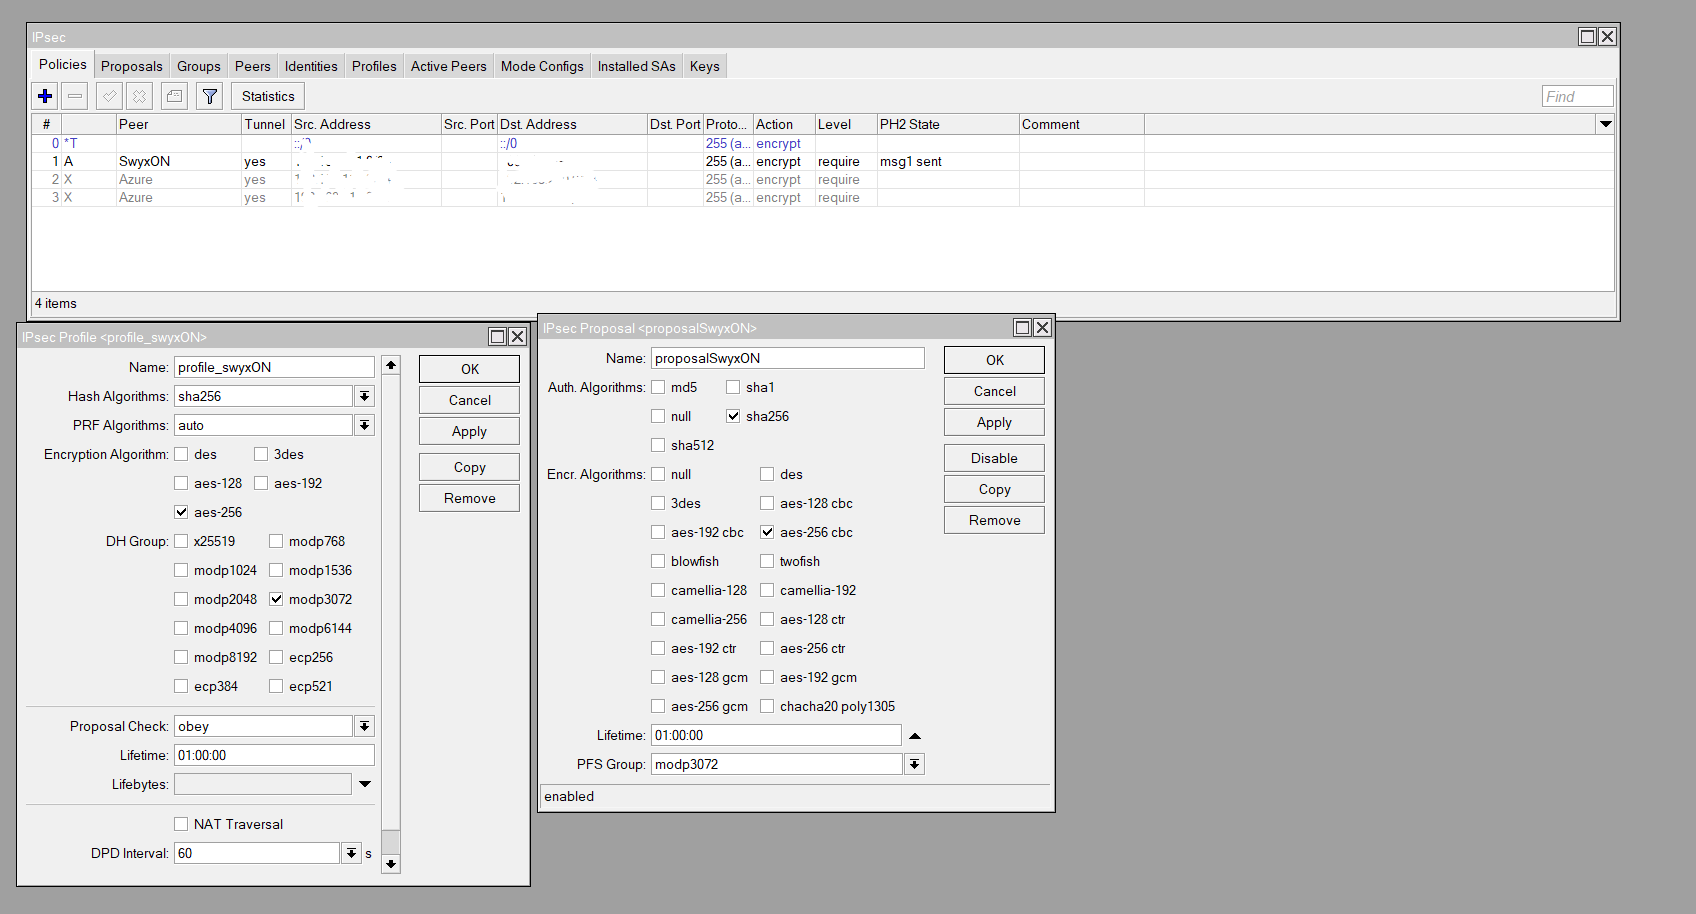Switch to the Proposals tab
This screenshot has width=1696, height=914.
(132, 66)
